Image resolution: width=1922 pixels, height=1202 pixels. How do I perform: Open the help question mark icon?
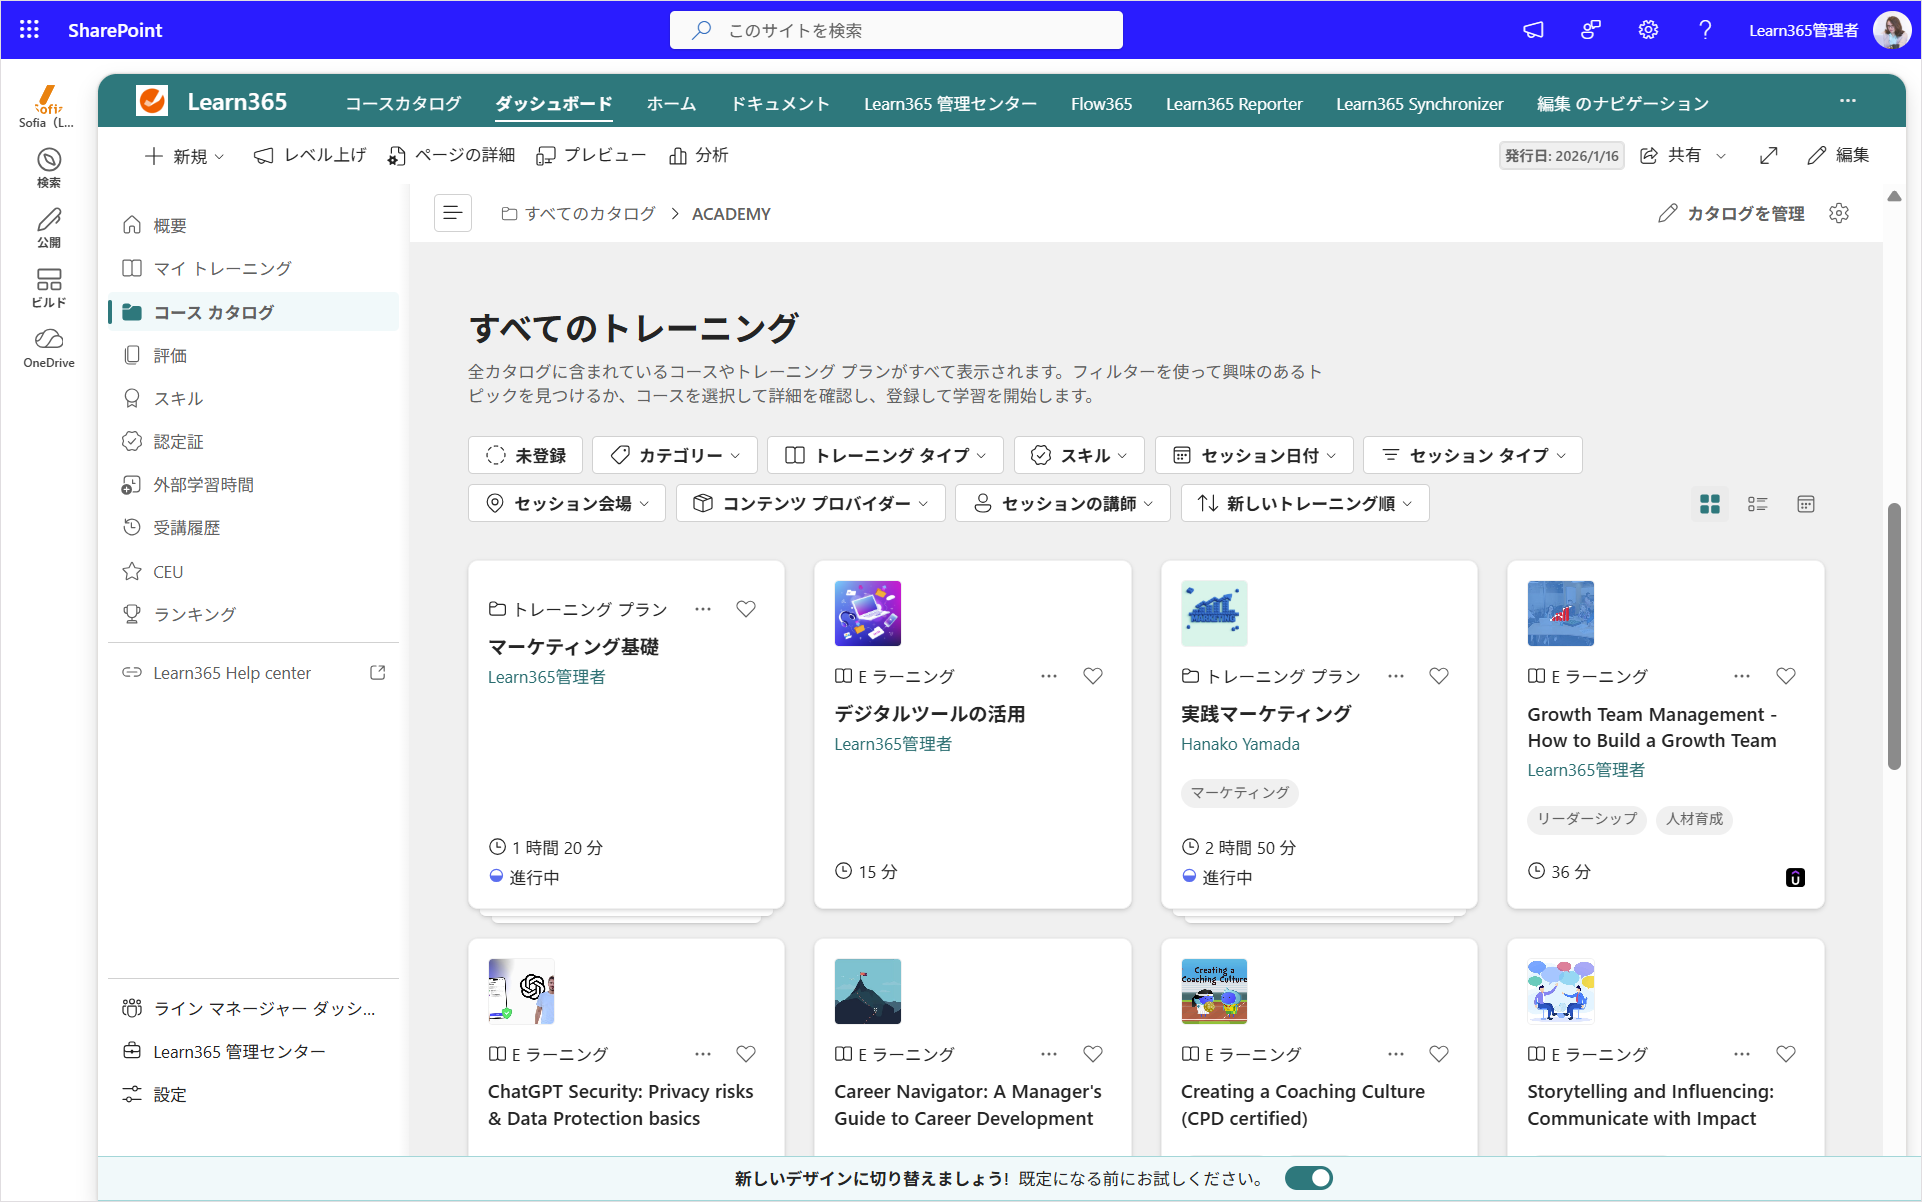point(1705,30)
